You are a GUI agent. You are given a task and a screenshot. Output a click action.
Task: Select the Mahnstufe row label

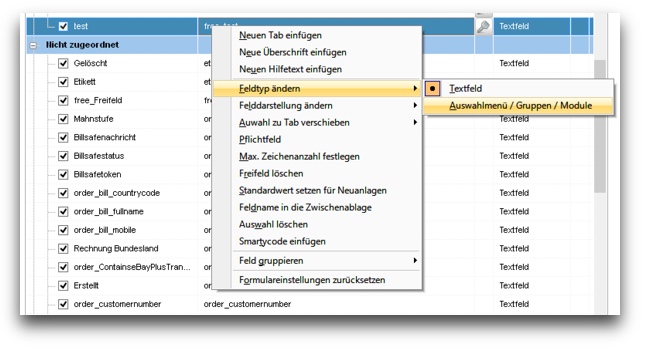pyautogui.click(x=93, y=119)
